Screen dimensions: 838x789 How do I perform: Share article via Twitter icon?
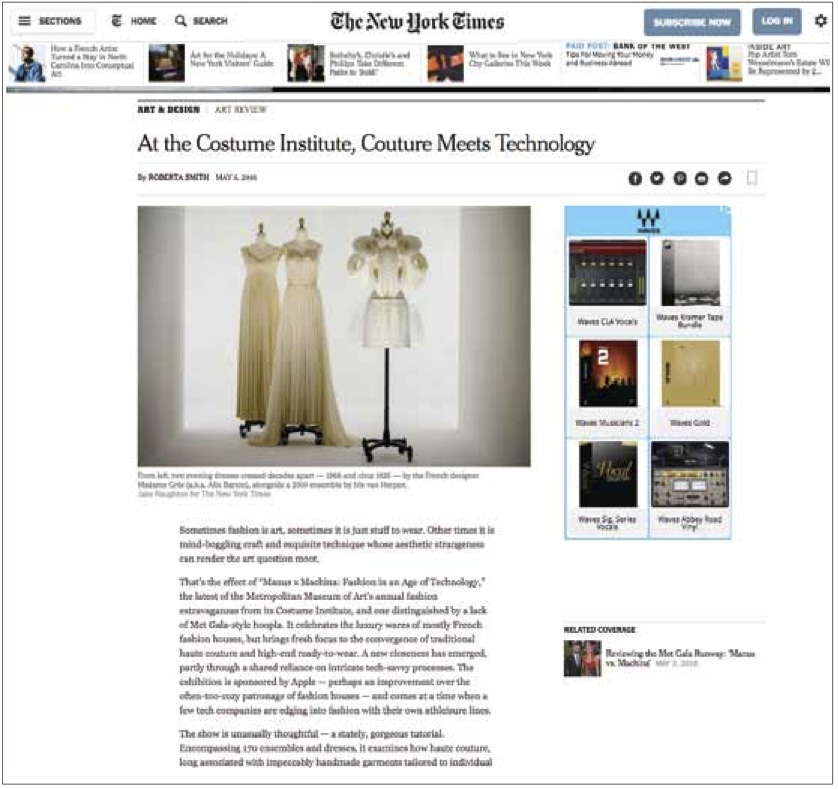(657, 179)
